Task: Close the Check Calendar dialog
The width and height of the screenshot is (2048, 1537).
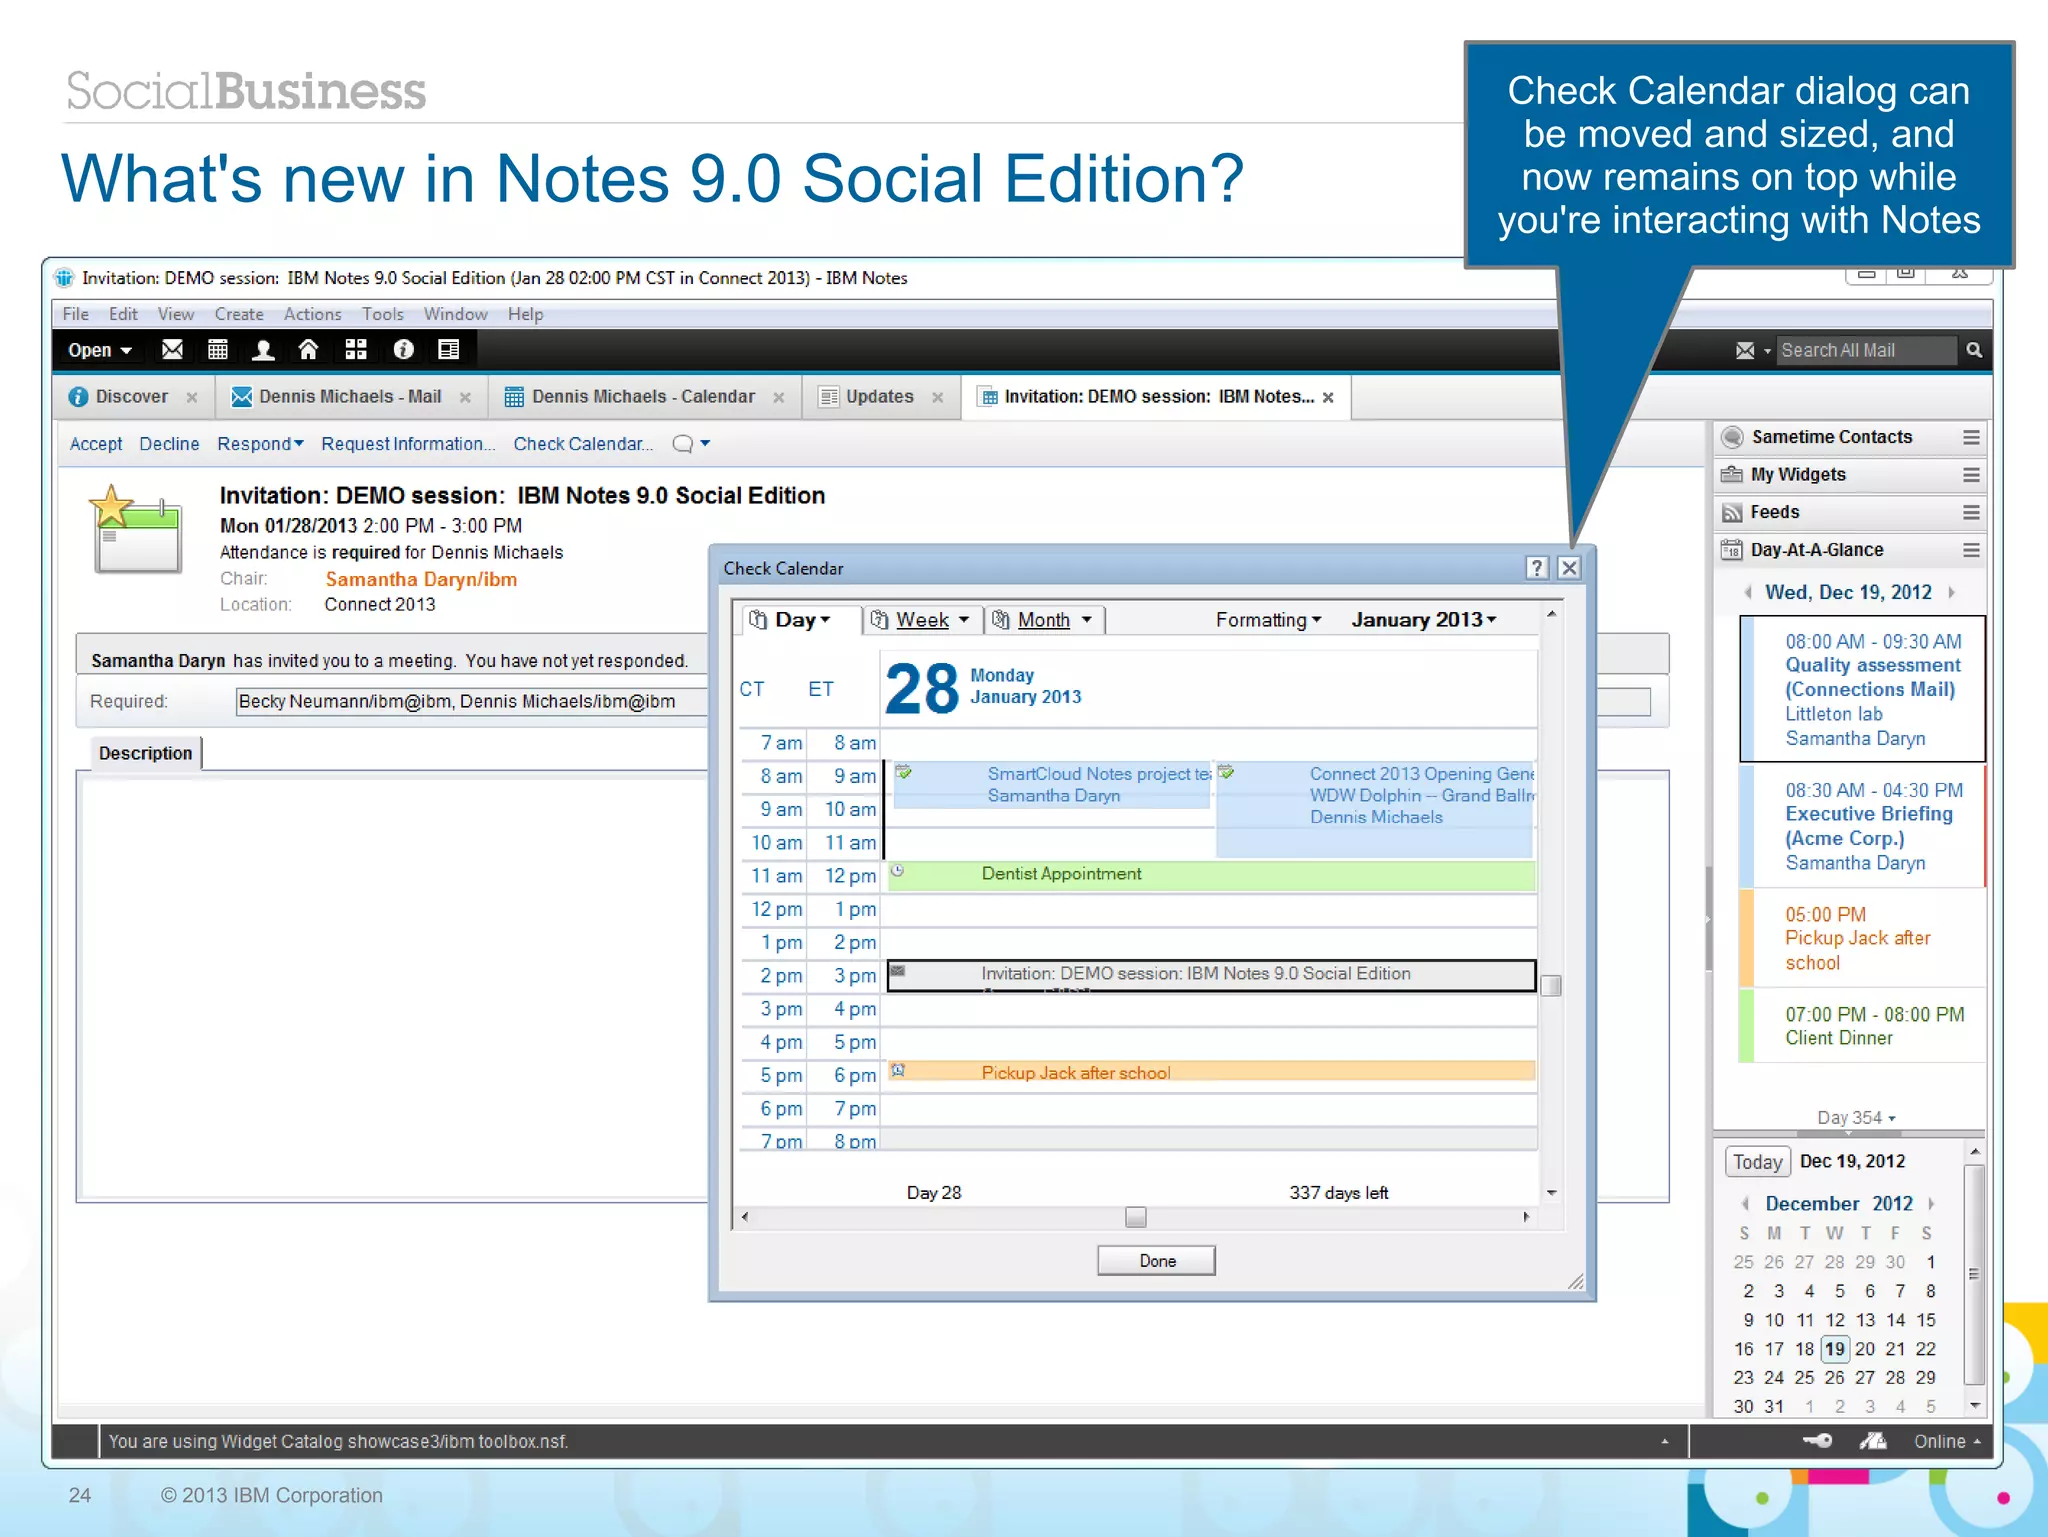Action: click(x=1570, y=568)
